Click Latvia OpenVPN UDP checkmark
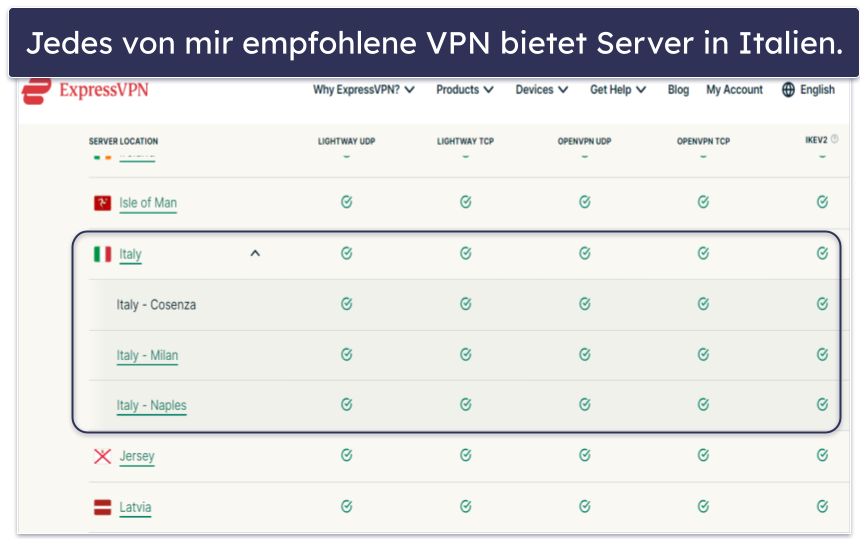Image resolution: width=860 pixels, height=539 pixels. 585,506
